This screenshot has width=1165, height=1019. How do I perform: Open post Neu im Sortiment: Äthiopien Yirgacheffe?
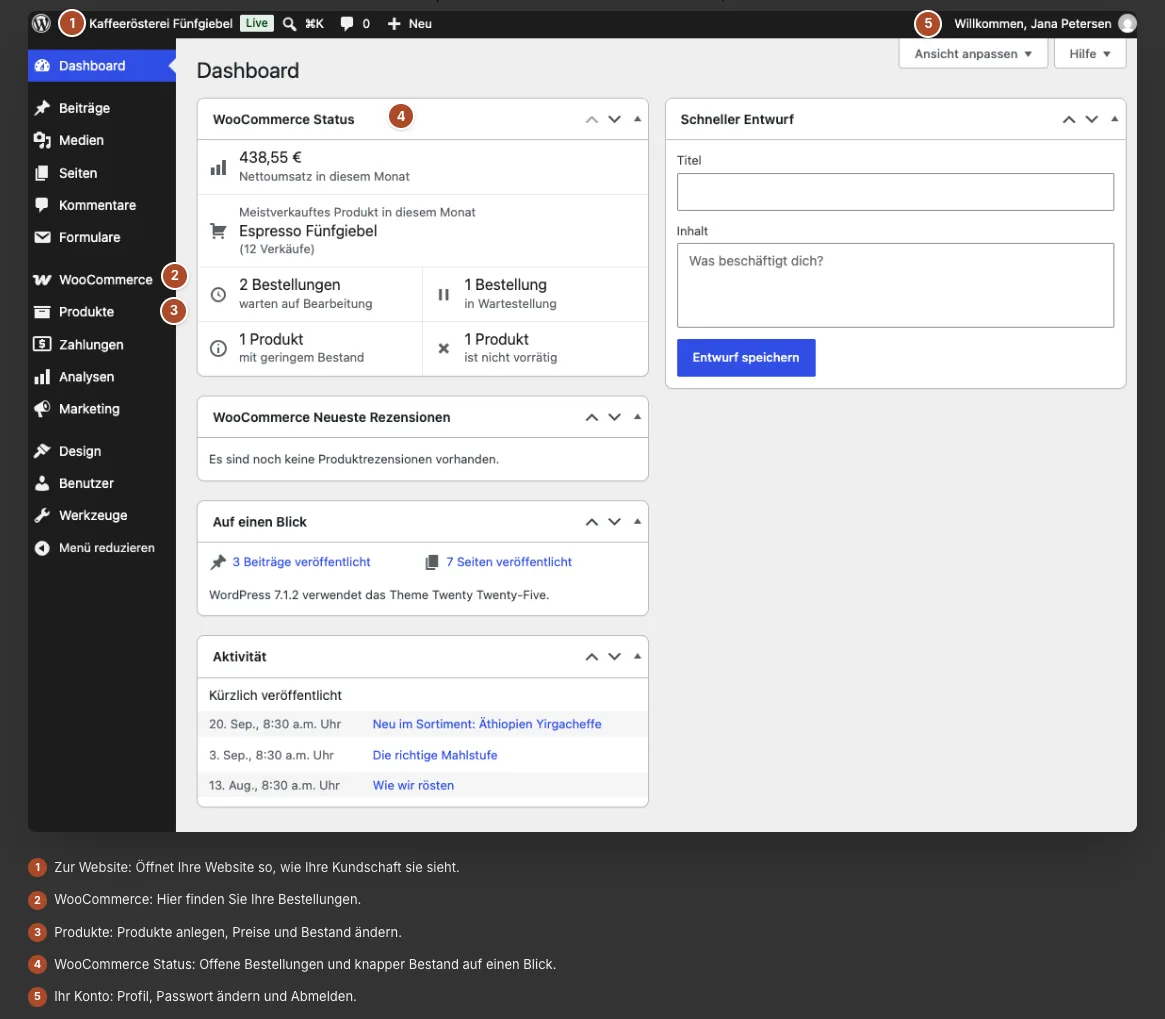487,724
